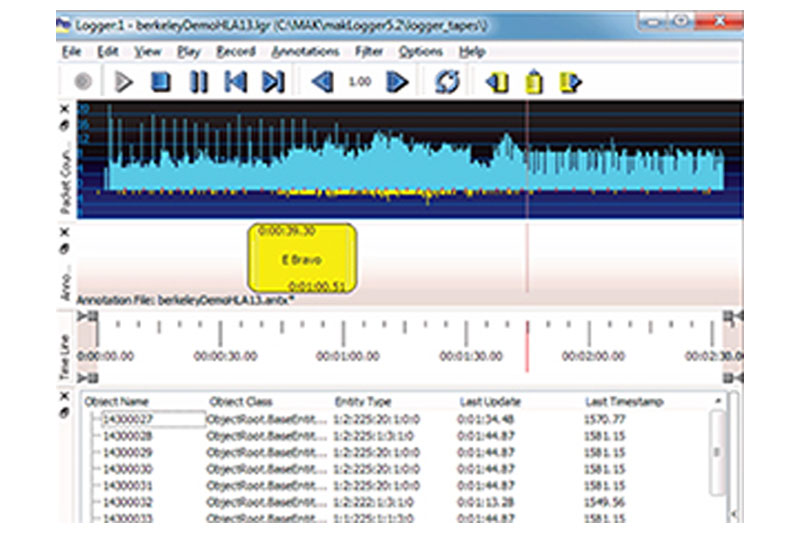Screen dimensions: 800x533
Task: Click the lower right timeline end marker
Action: click(x=733, y=378)
